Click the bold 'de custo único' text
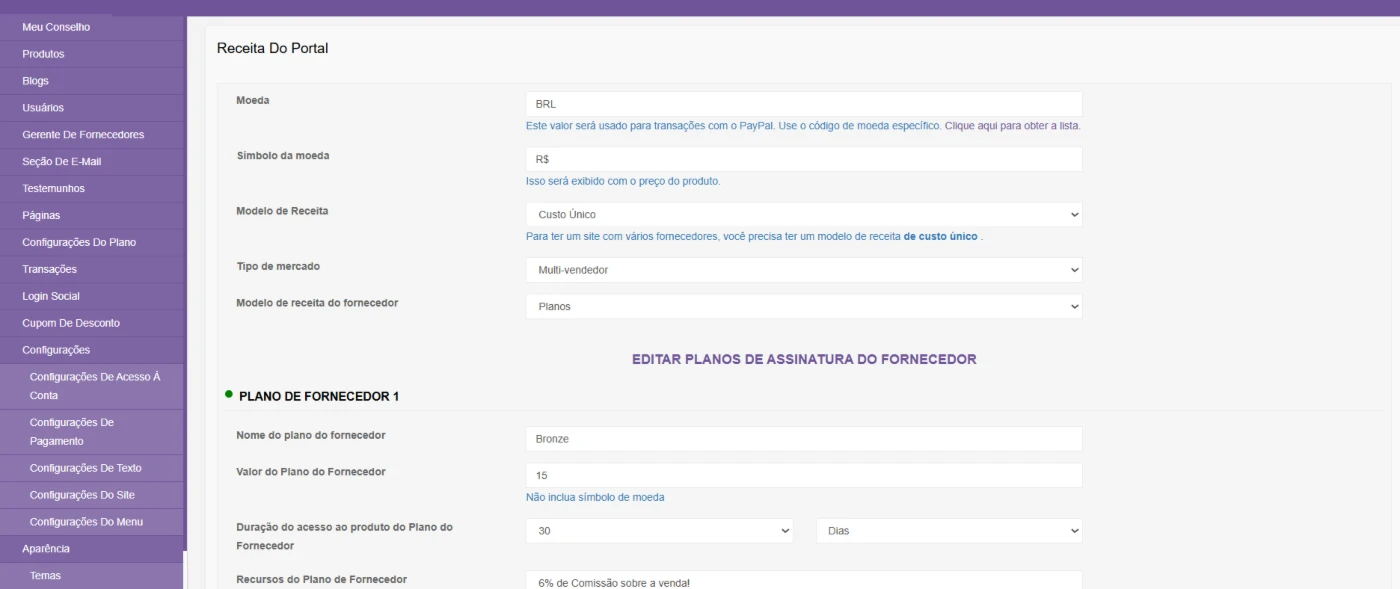Screen dimensions: 1400x589 pyautogui.click(x=941, y=237)
